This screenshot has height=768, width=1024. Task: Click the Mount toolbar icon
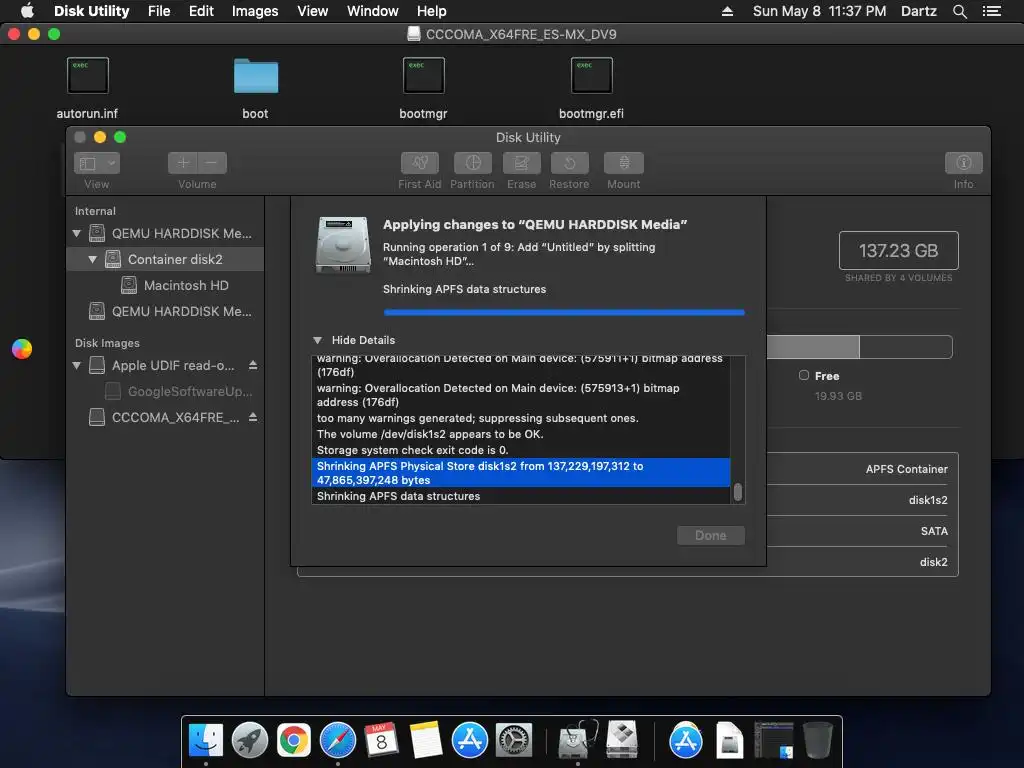point(624,163)
